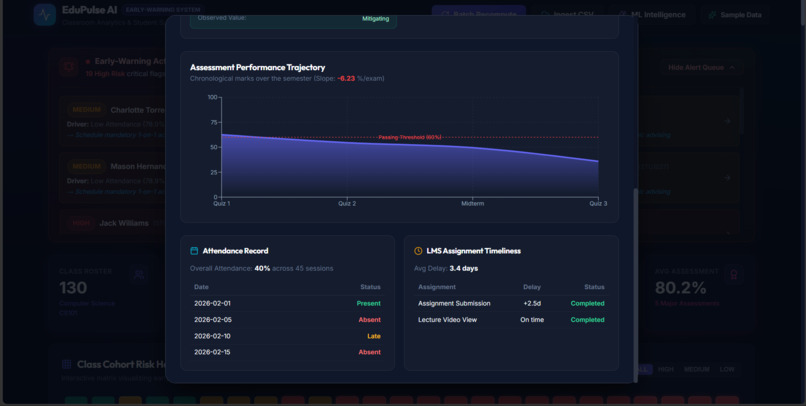Click the 100 y-axis tick label
The width and height of the screenshot is (806, 406).
[x=212, y=97]
